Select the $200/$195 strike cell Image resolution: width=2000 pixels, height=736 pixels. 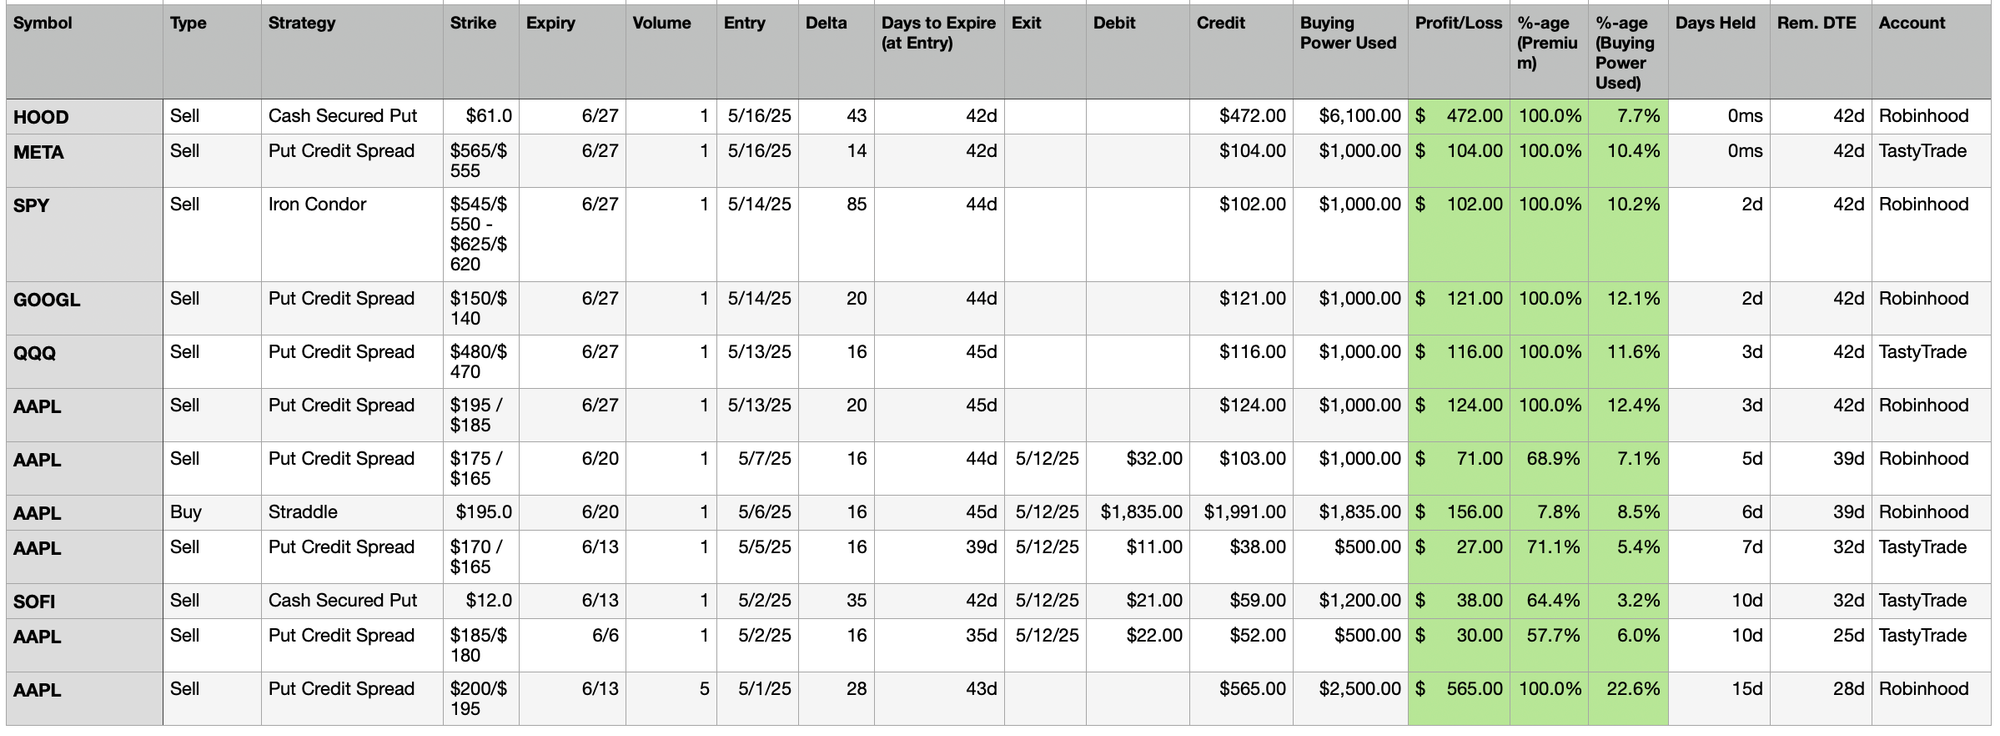pyautogui.click(x=481, y=698)
